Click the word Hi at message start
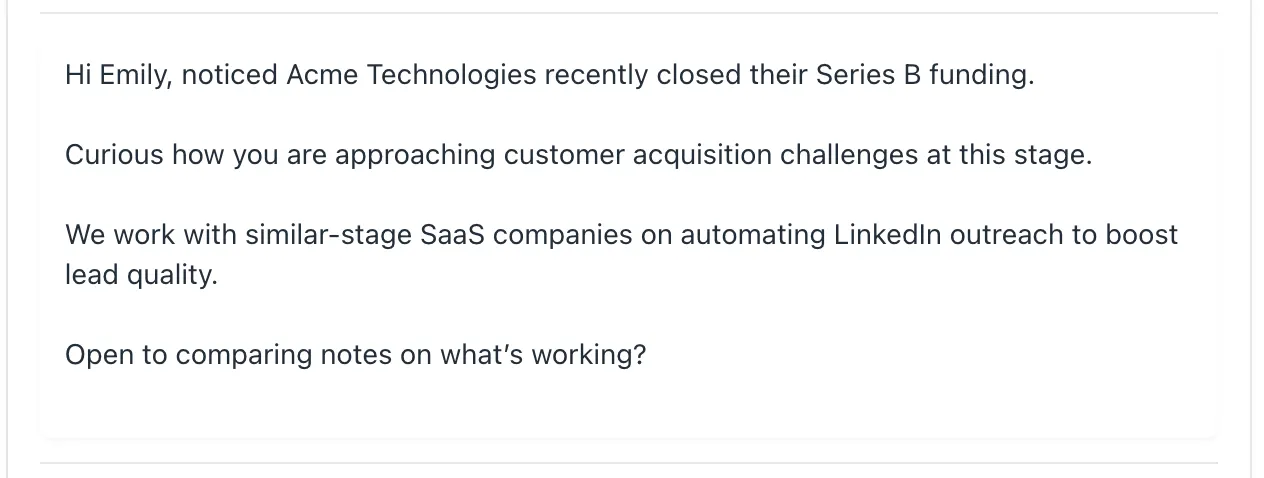 click(x=78, y=75)
